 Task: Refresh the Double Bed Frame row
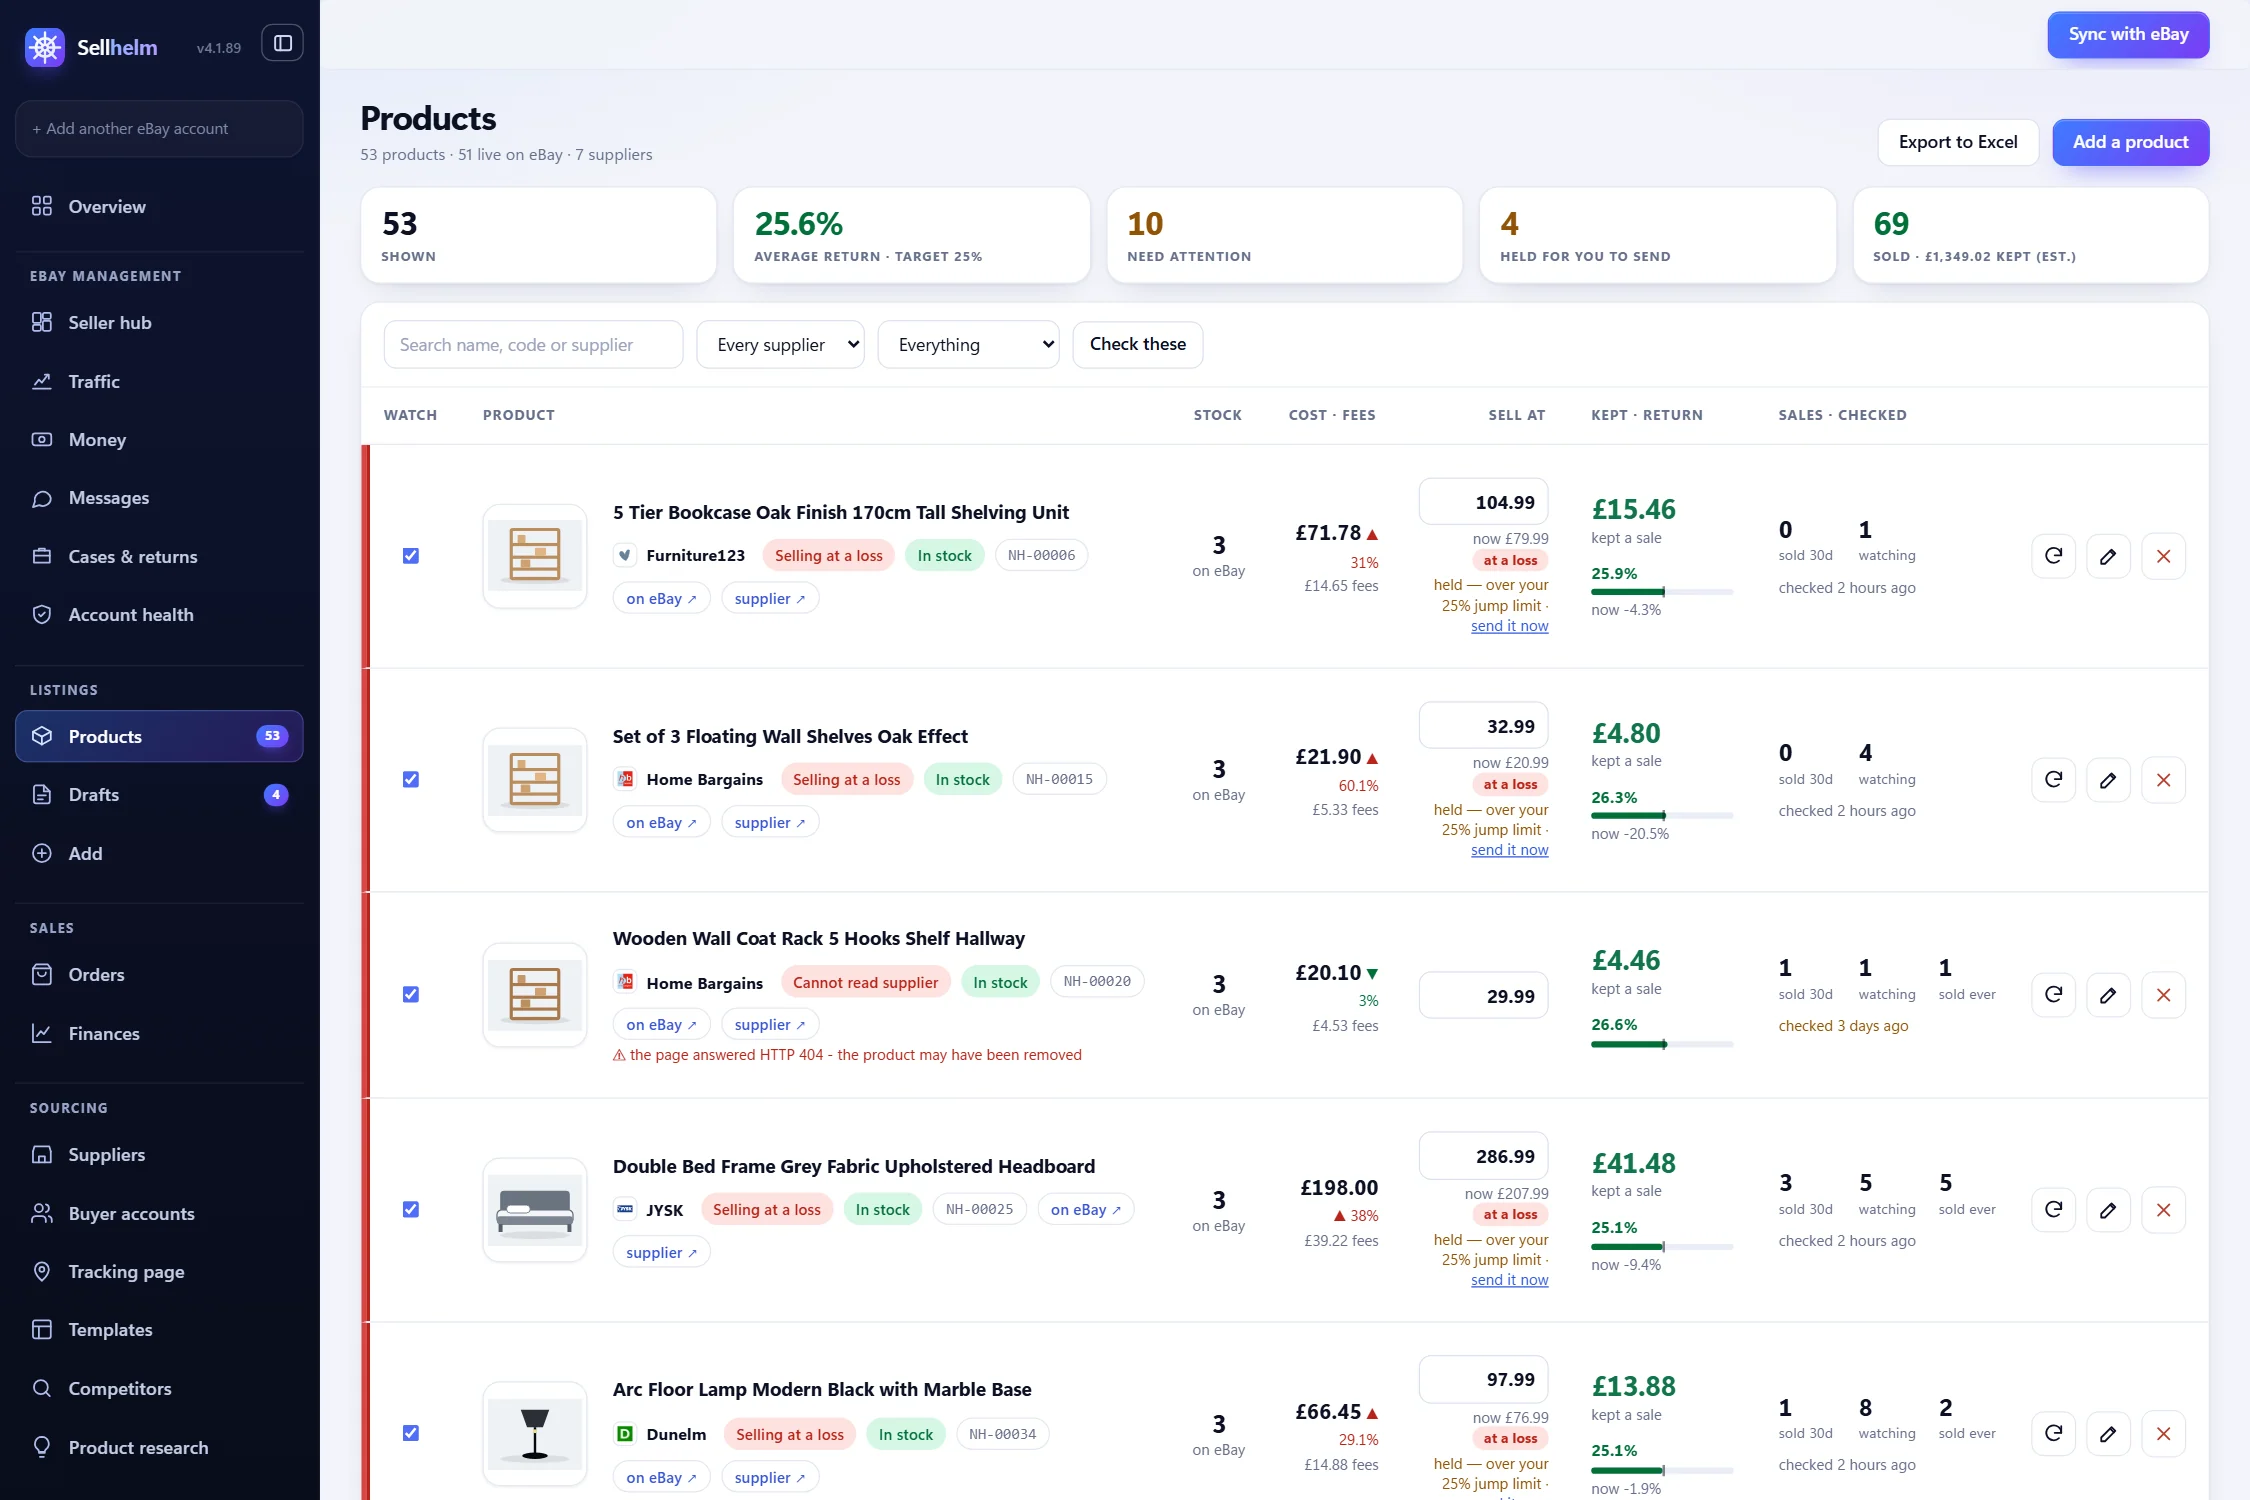click(2053, 1210)
